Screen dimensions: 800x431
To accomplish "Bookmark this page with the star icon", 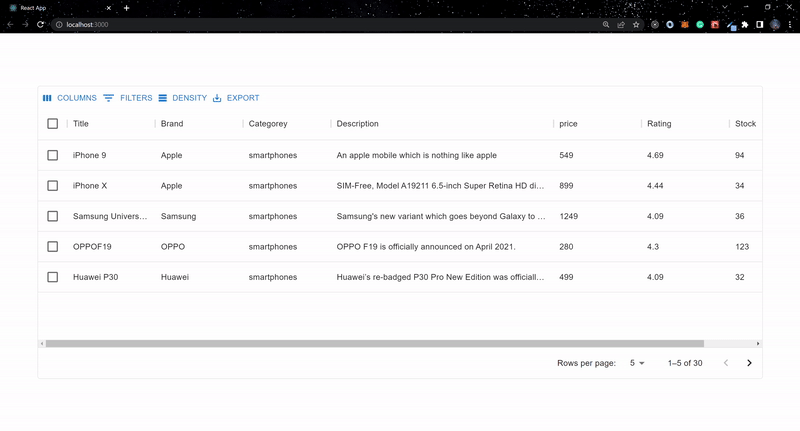I will (x=636, y=24).
